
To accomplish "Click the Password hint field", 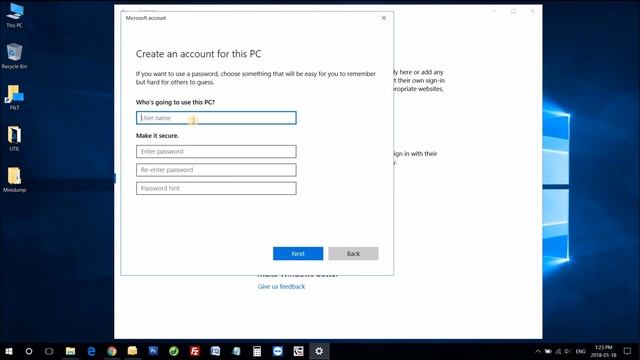I will (216, 188).
